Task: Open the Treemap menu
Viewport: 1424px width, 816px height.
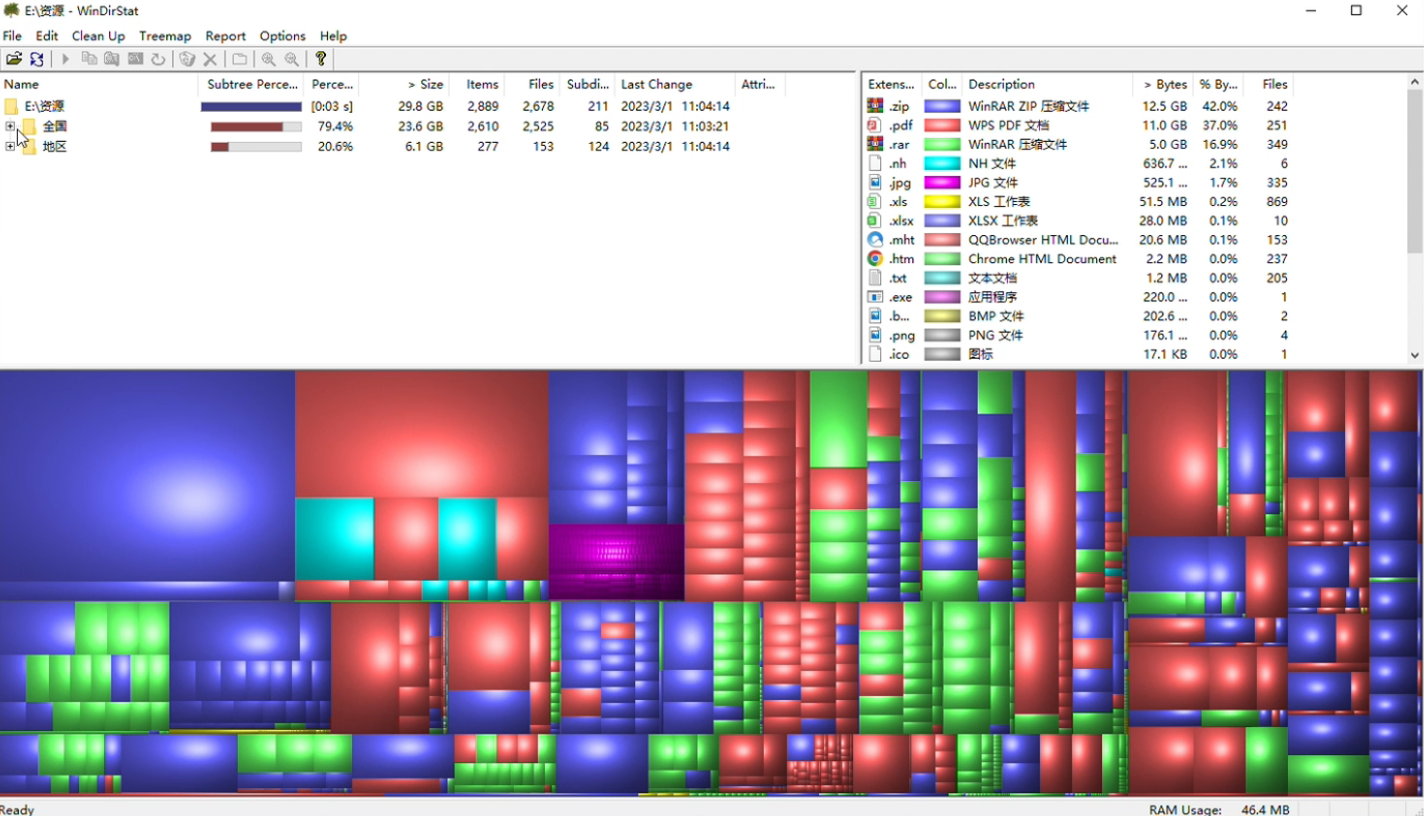Action: [165, 36]
